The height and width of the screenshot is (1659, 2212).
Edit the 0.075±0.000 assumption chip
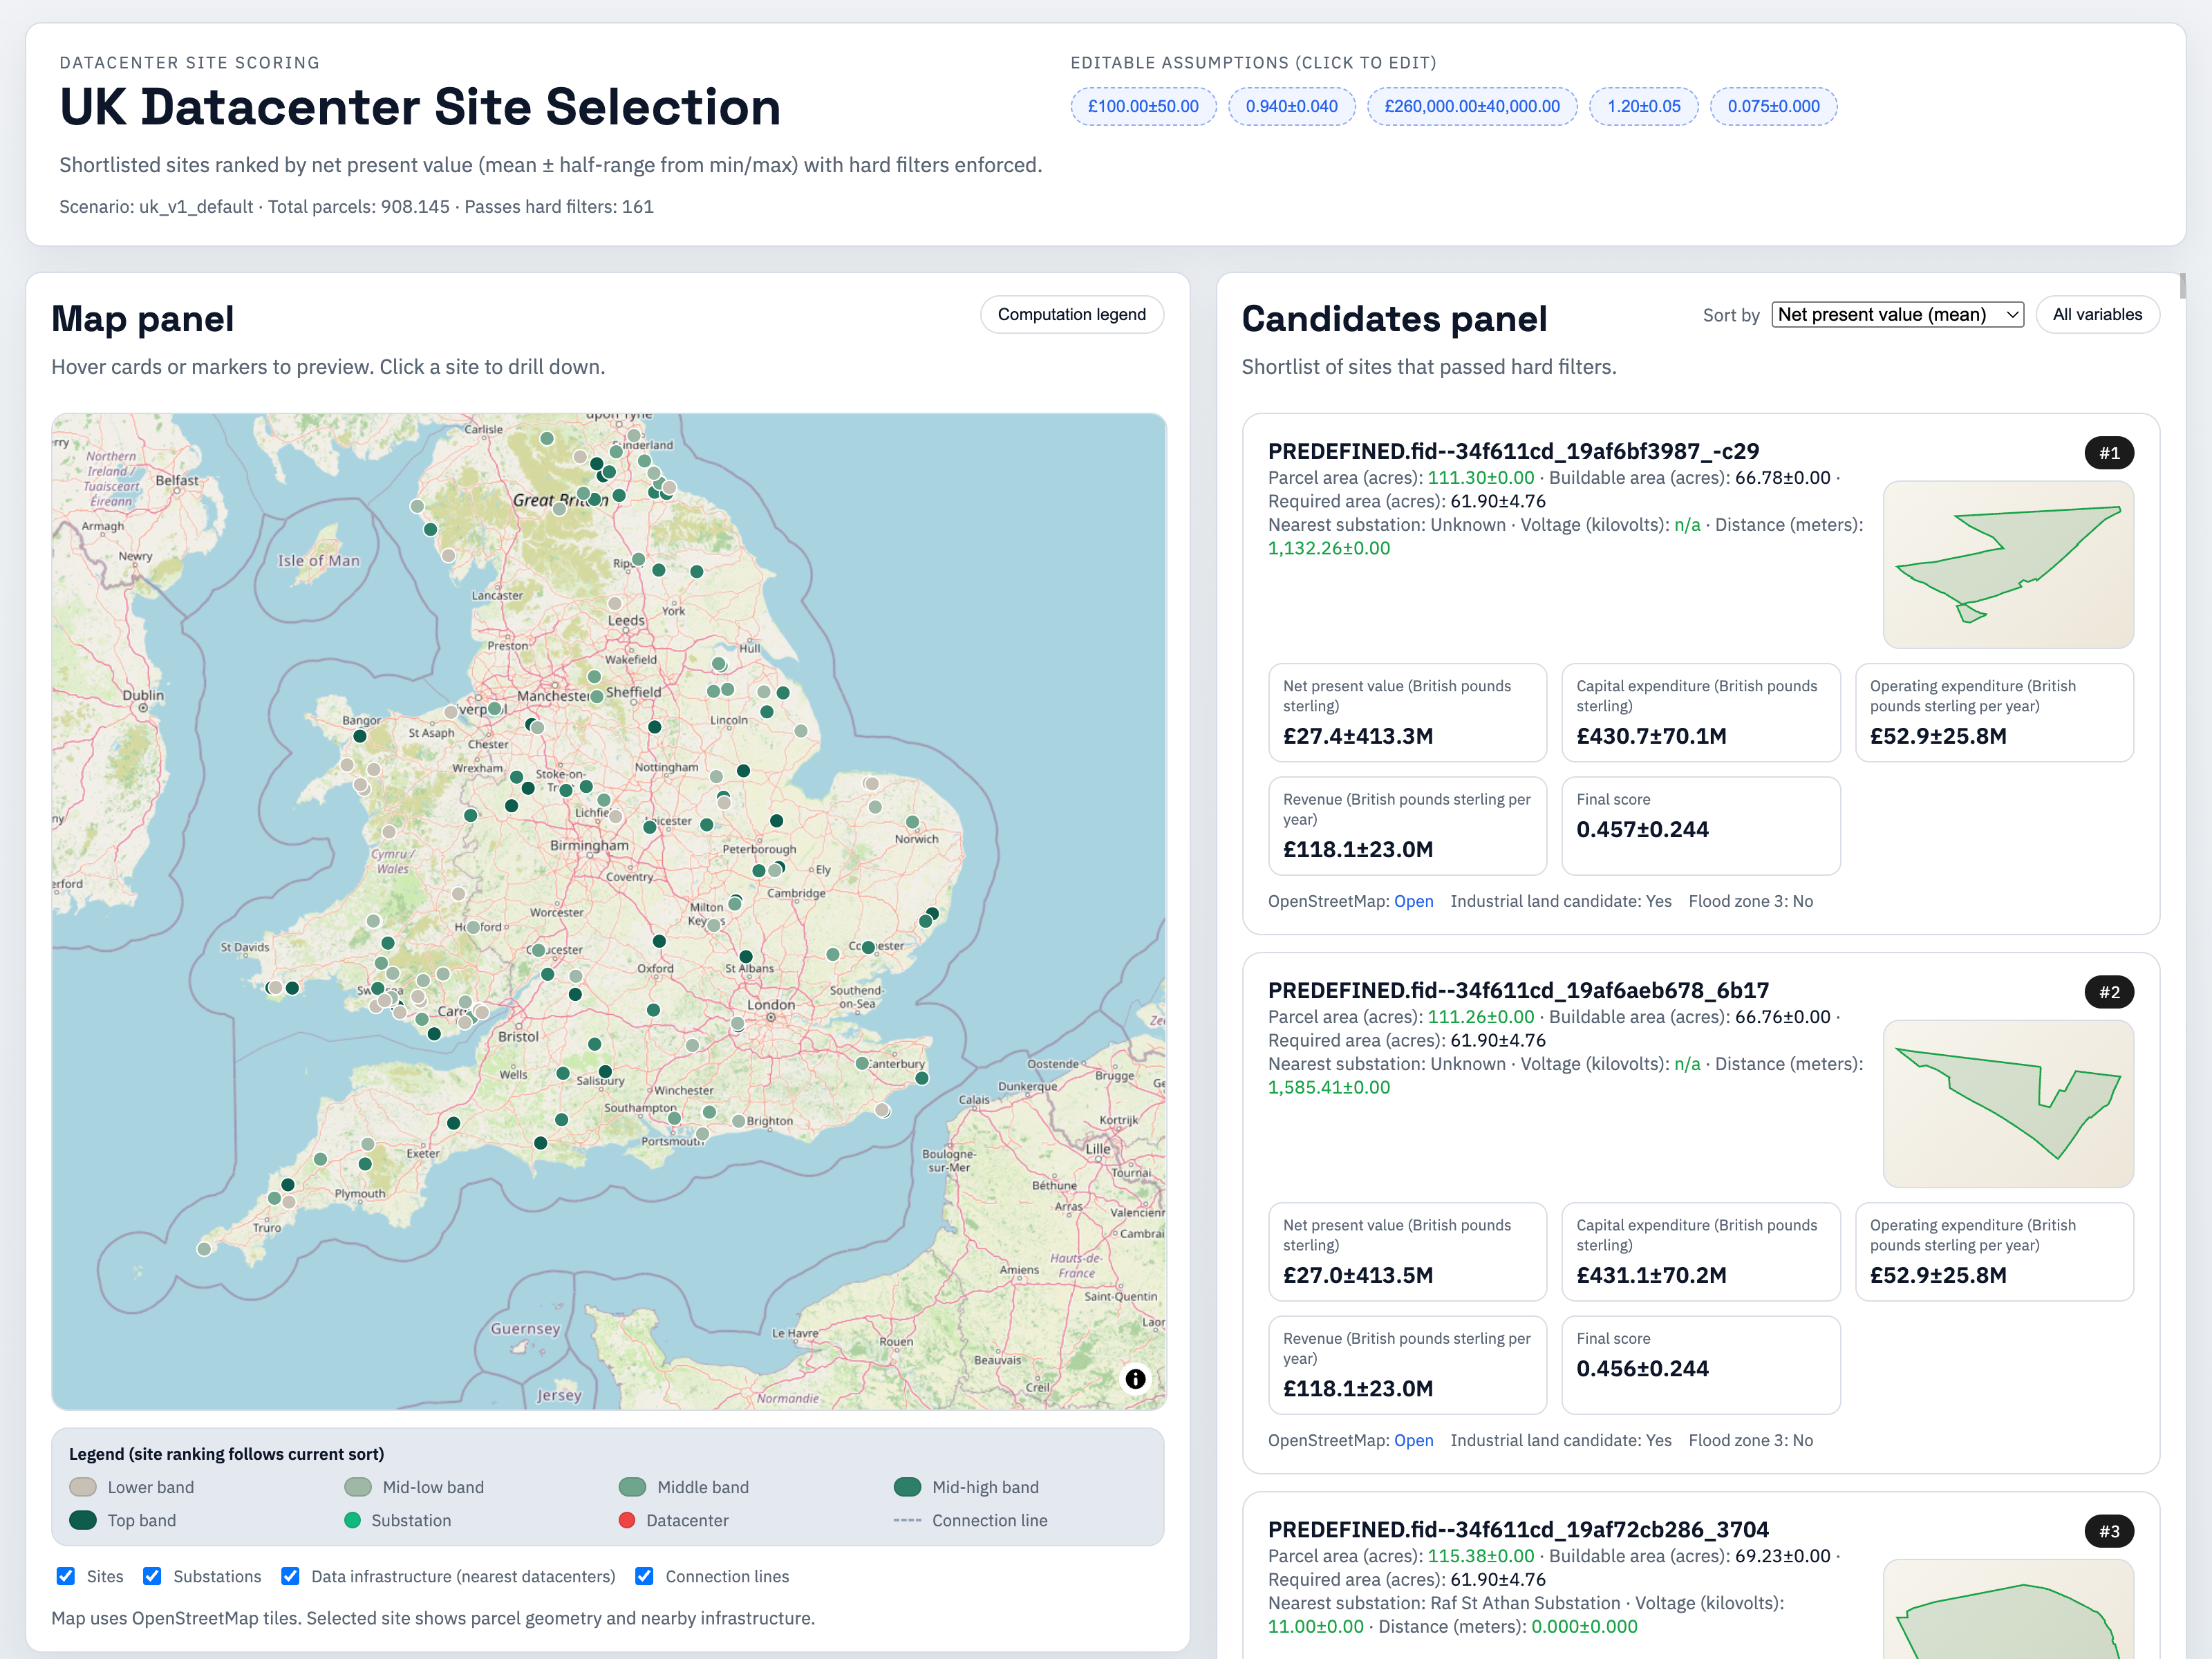pos(1773,106)
